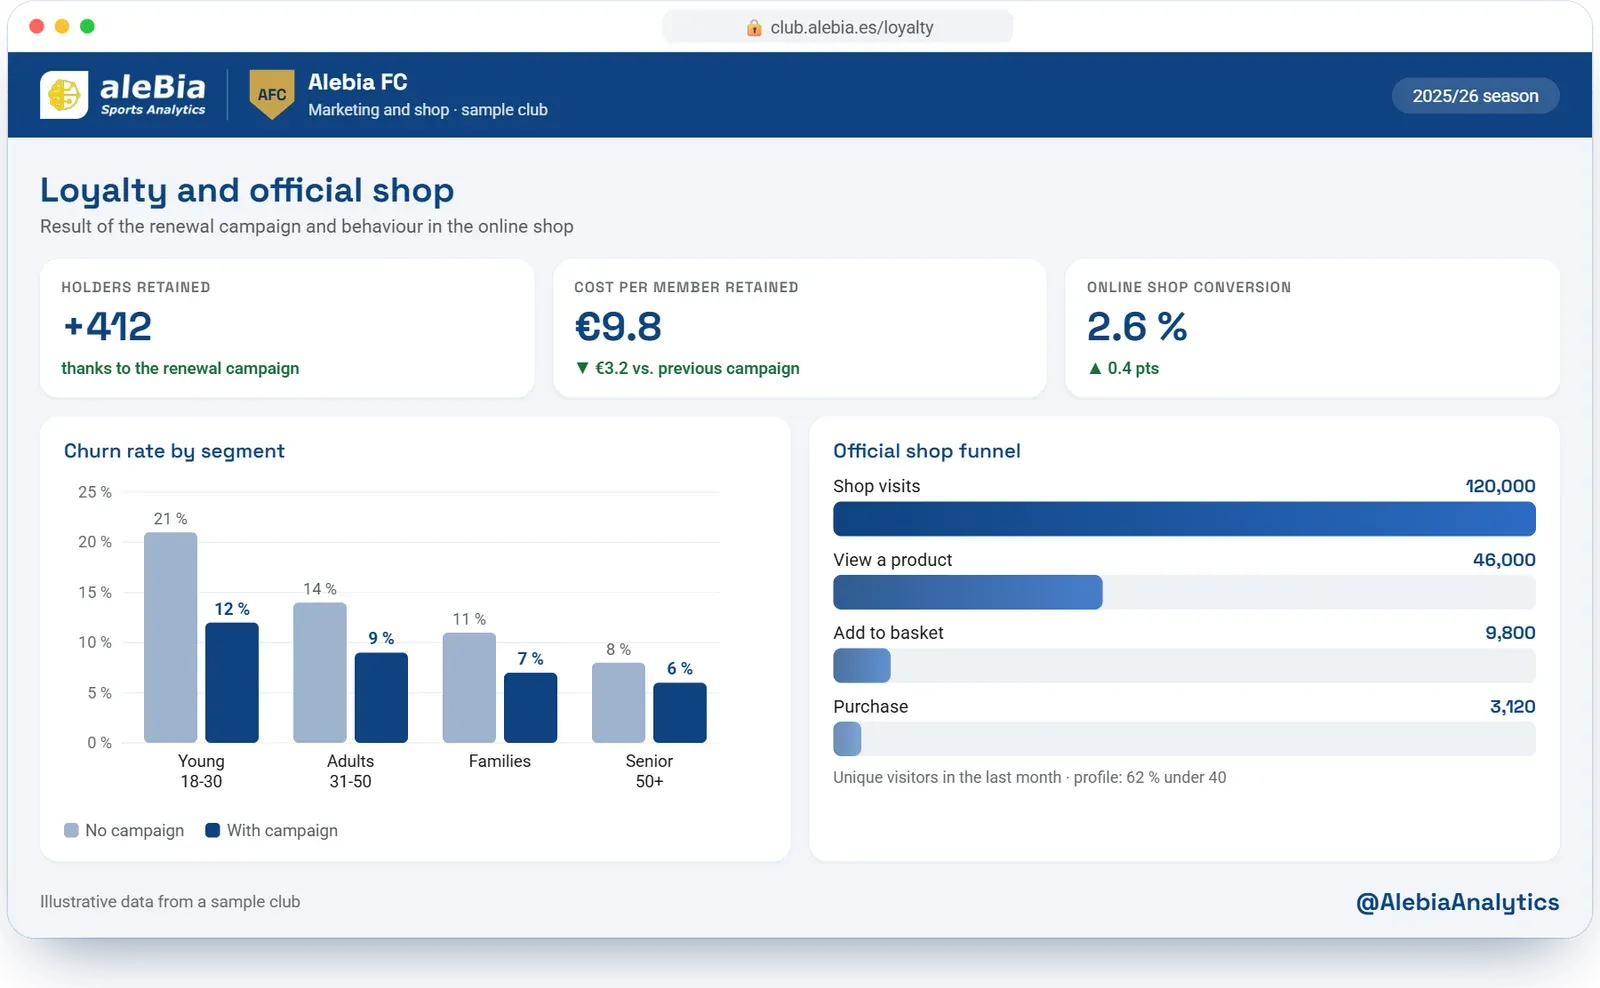Click the View a product funnel bar
Image resolution: width=1600 pixels, height=988 pixels.
coord(968,592)
